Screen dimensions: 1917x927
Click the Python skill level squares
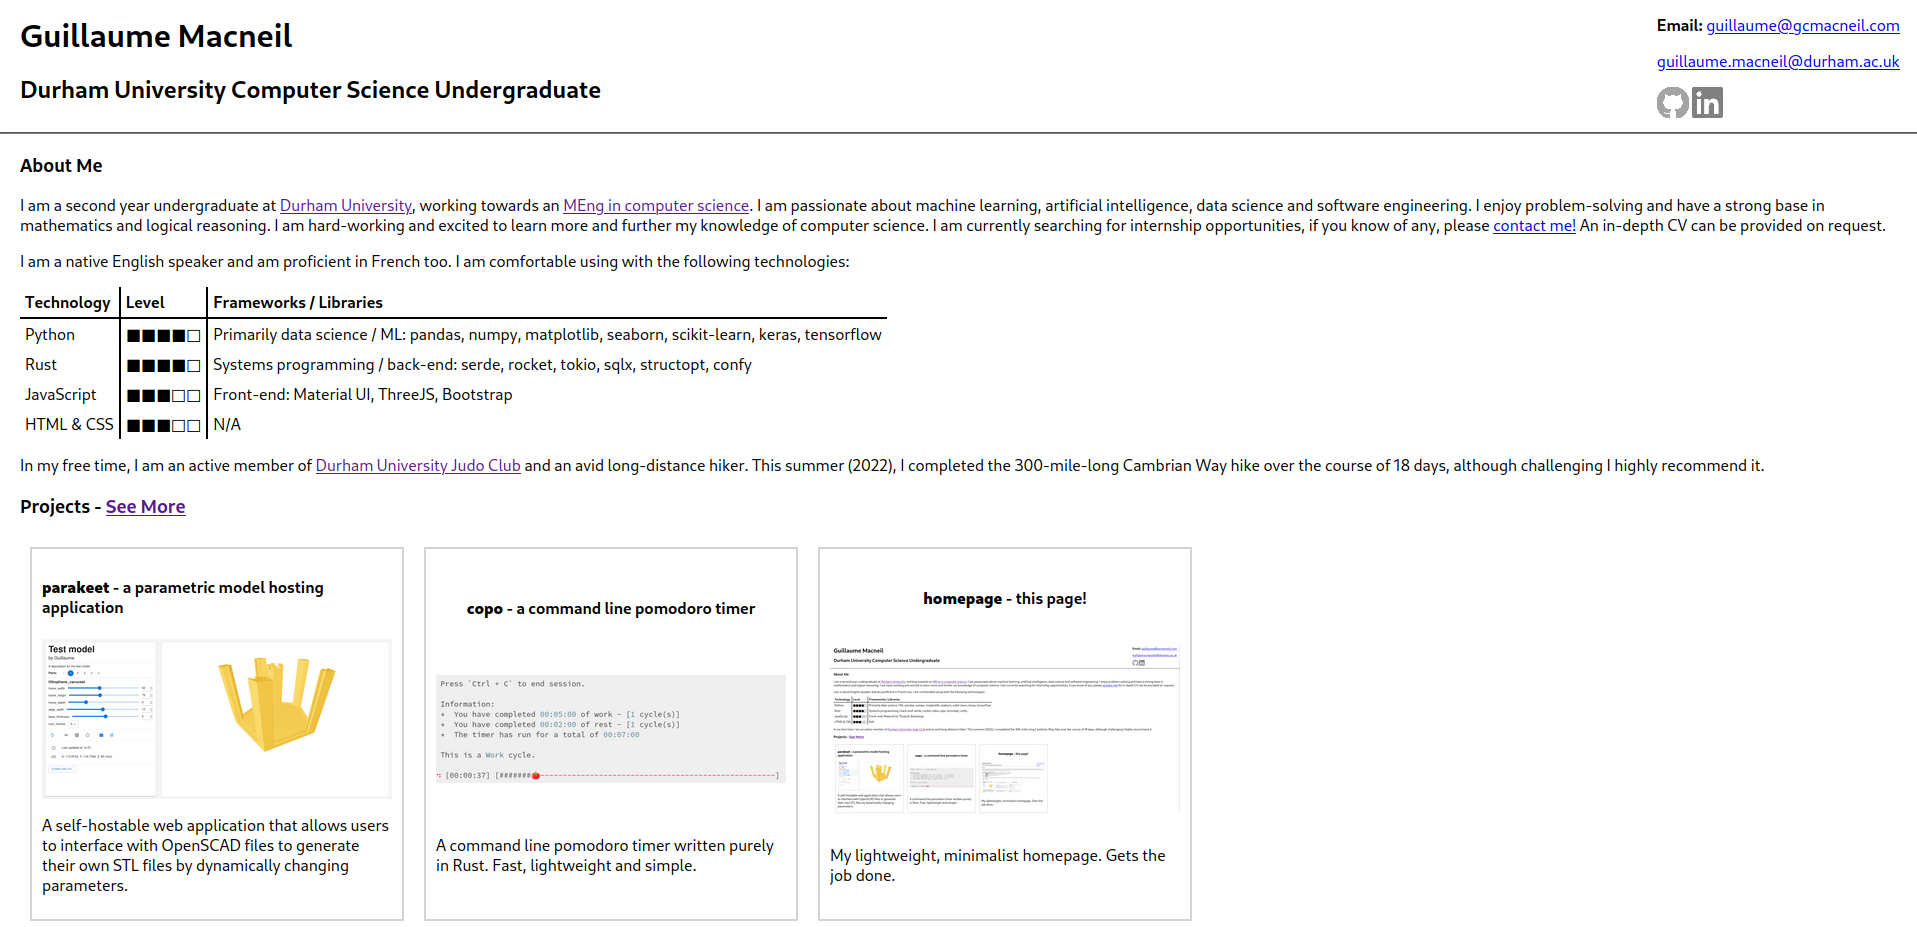(163, 336)
